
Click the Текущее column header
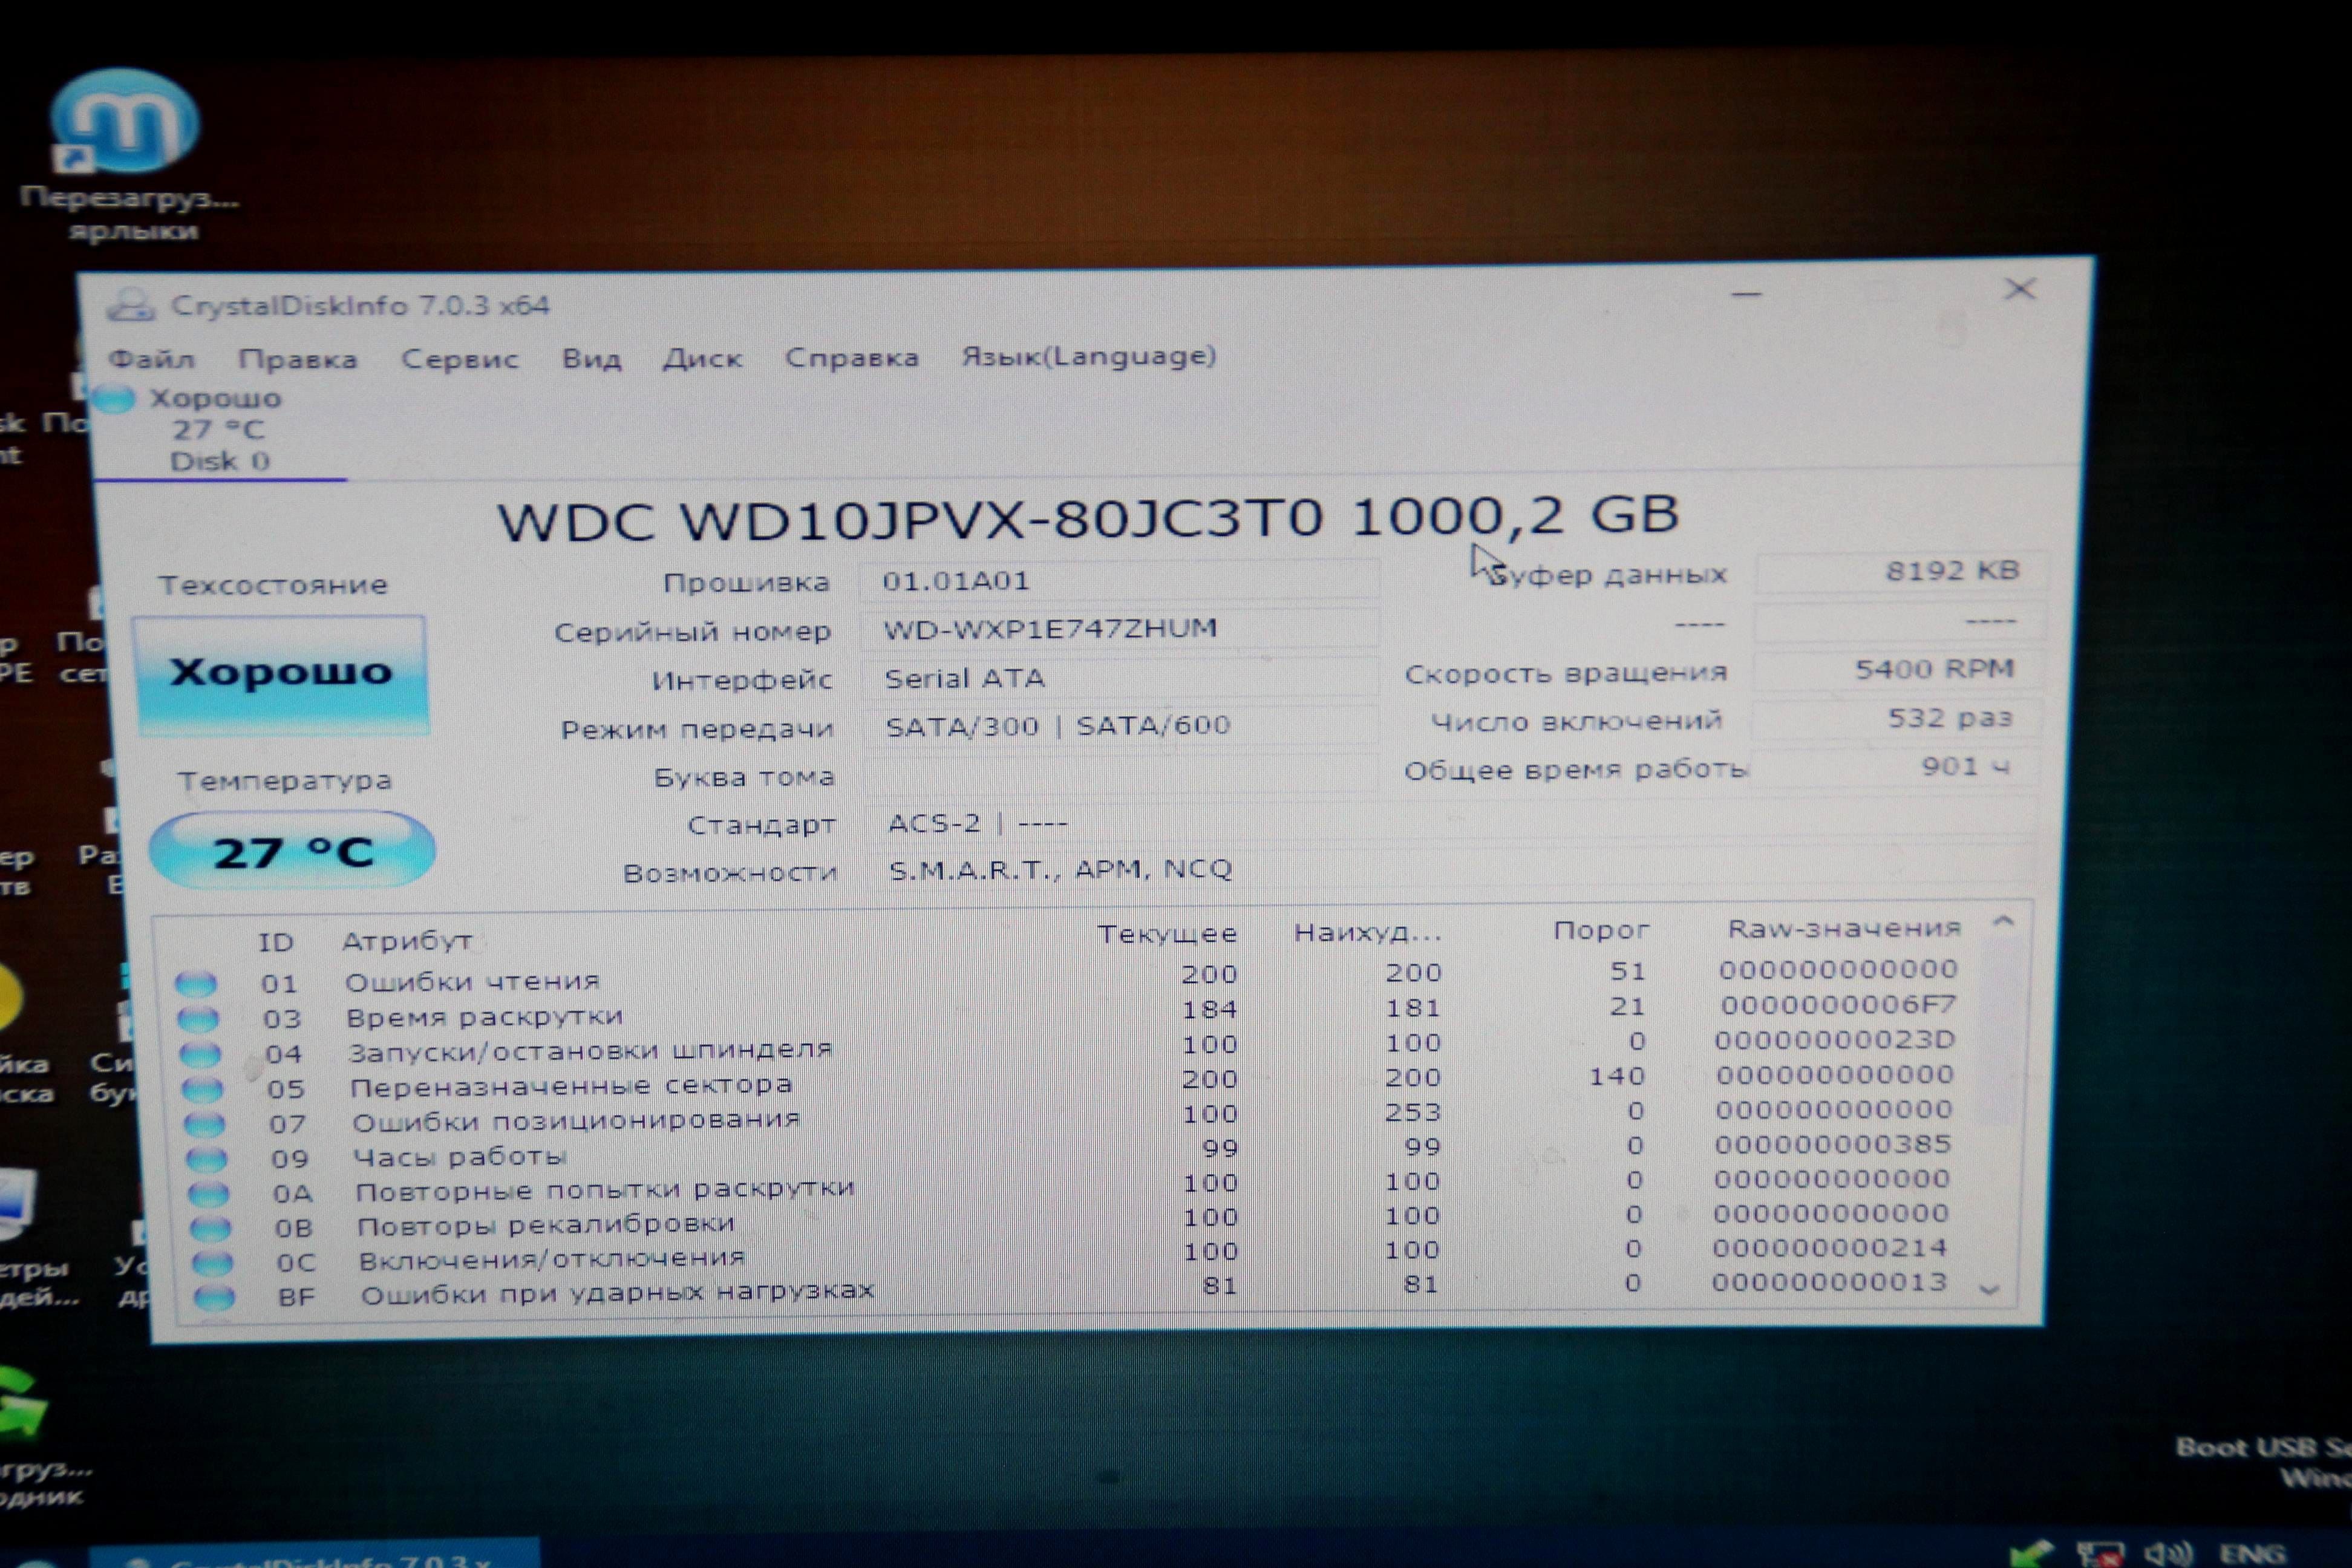tap(1167, 934)
